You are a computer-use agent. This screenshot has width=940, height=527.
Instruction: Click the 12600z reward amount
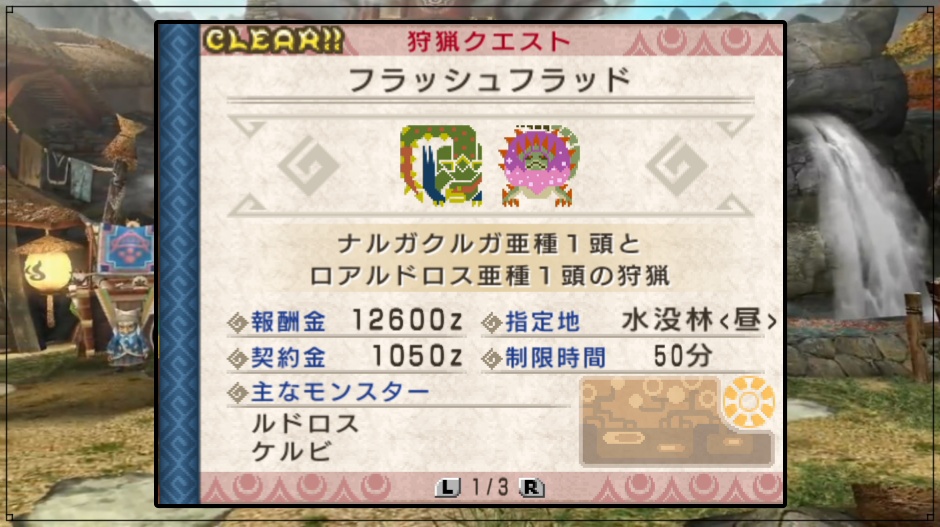pos(407,321)
